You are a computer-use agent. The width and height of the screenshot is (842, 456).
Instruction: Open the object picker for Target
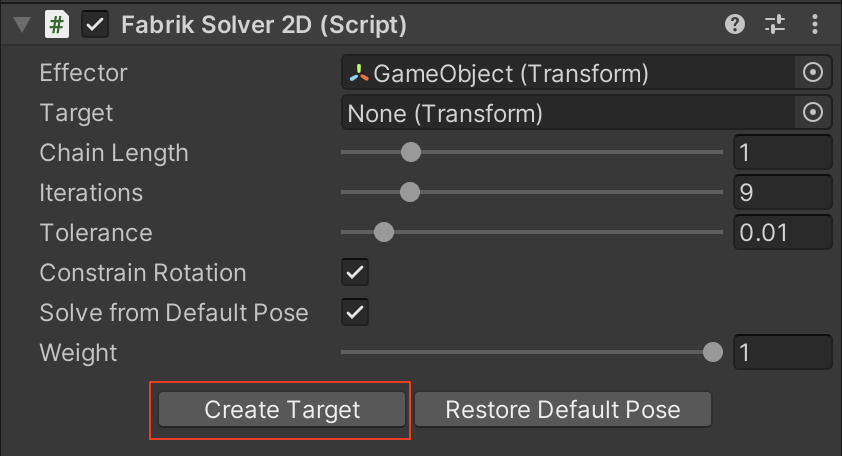point(813,113)
